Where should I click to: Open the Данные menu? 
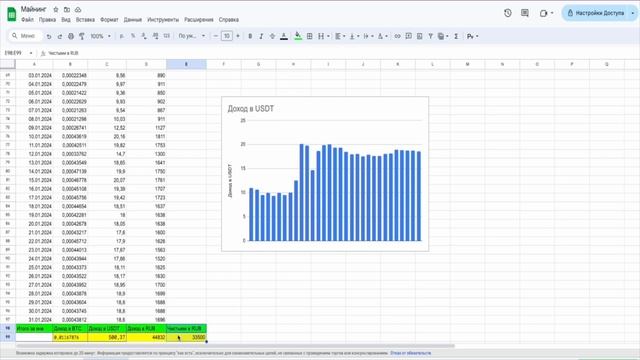tap(133, 20)
